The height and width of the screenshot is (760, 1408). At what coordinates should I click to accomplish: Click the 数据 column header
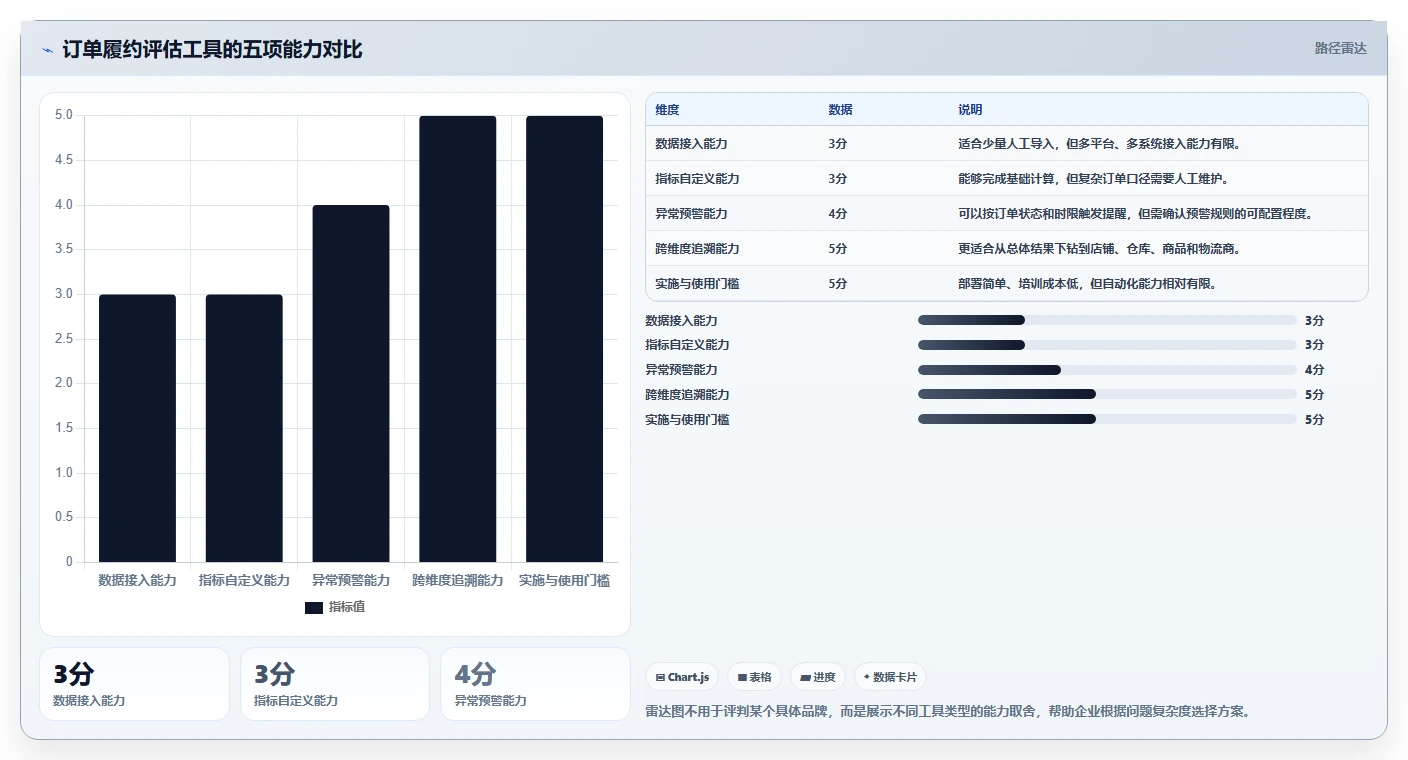[841, 110]
